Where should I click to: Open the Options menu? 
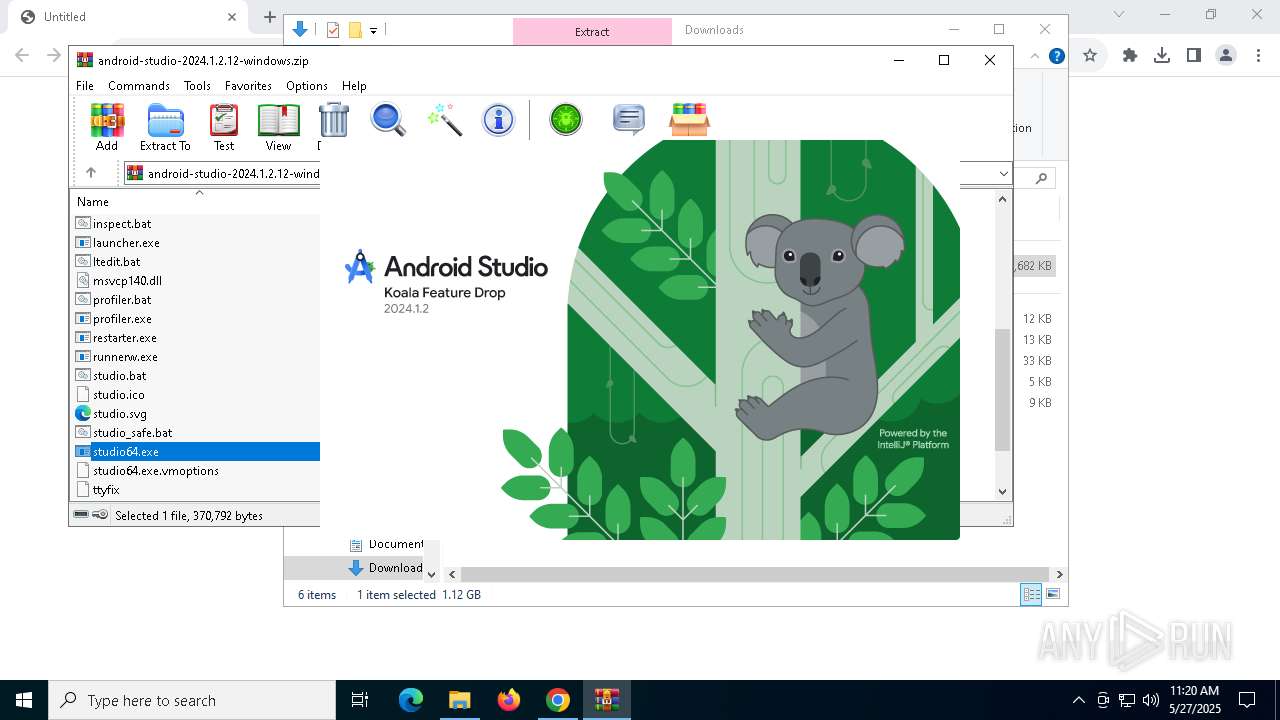[307, 86]
